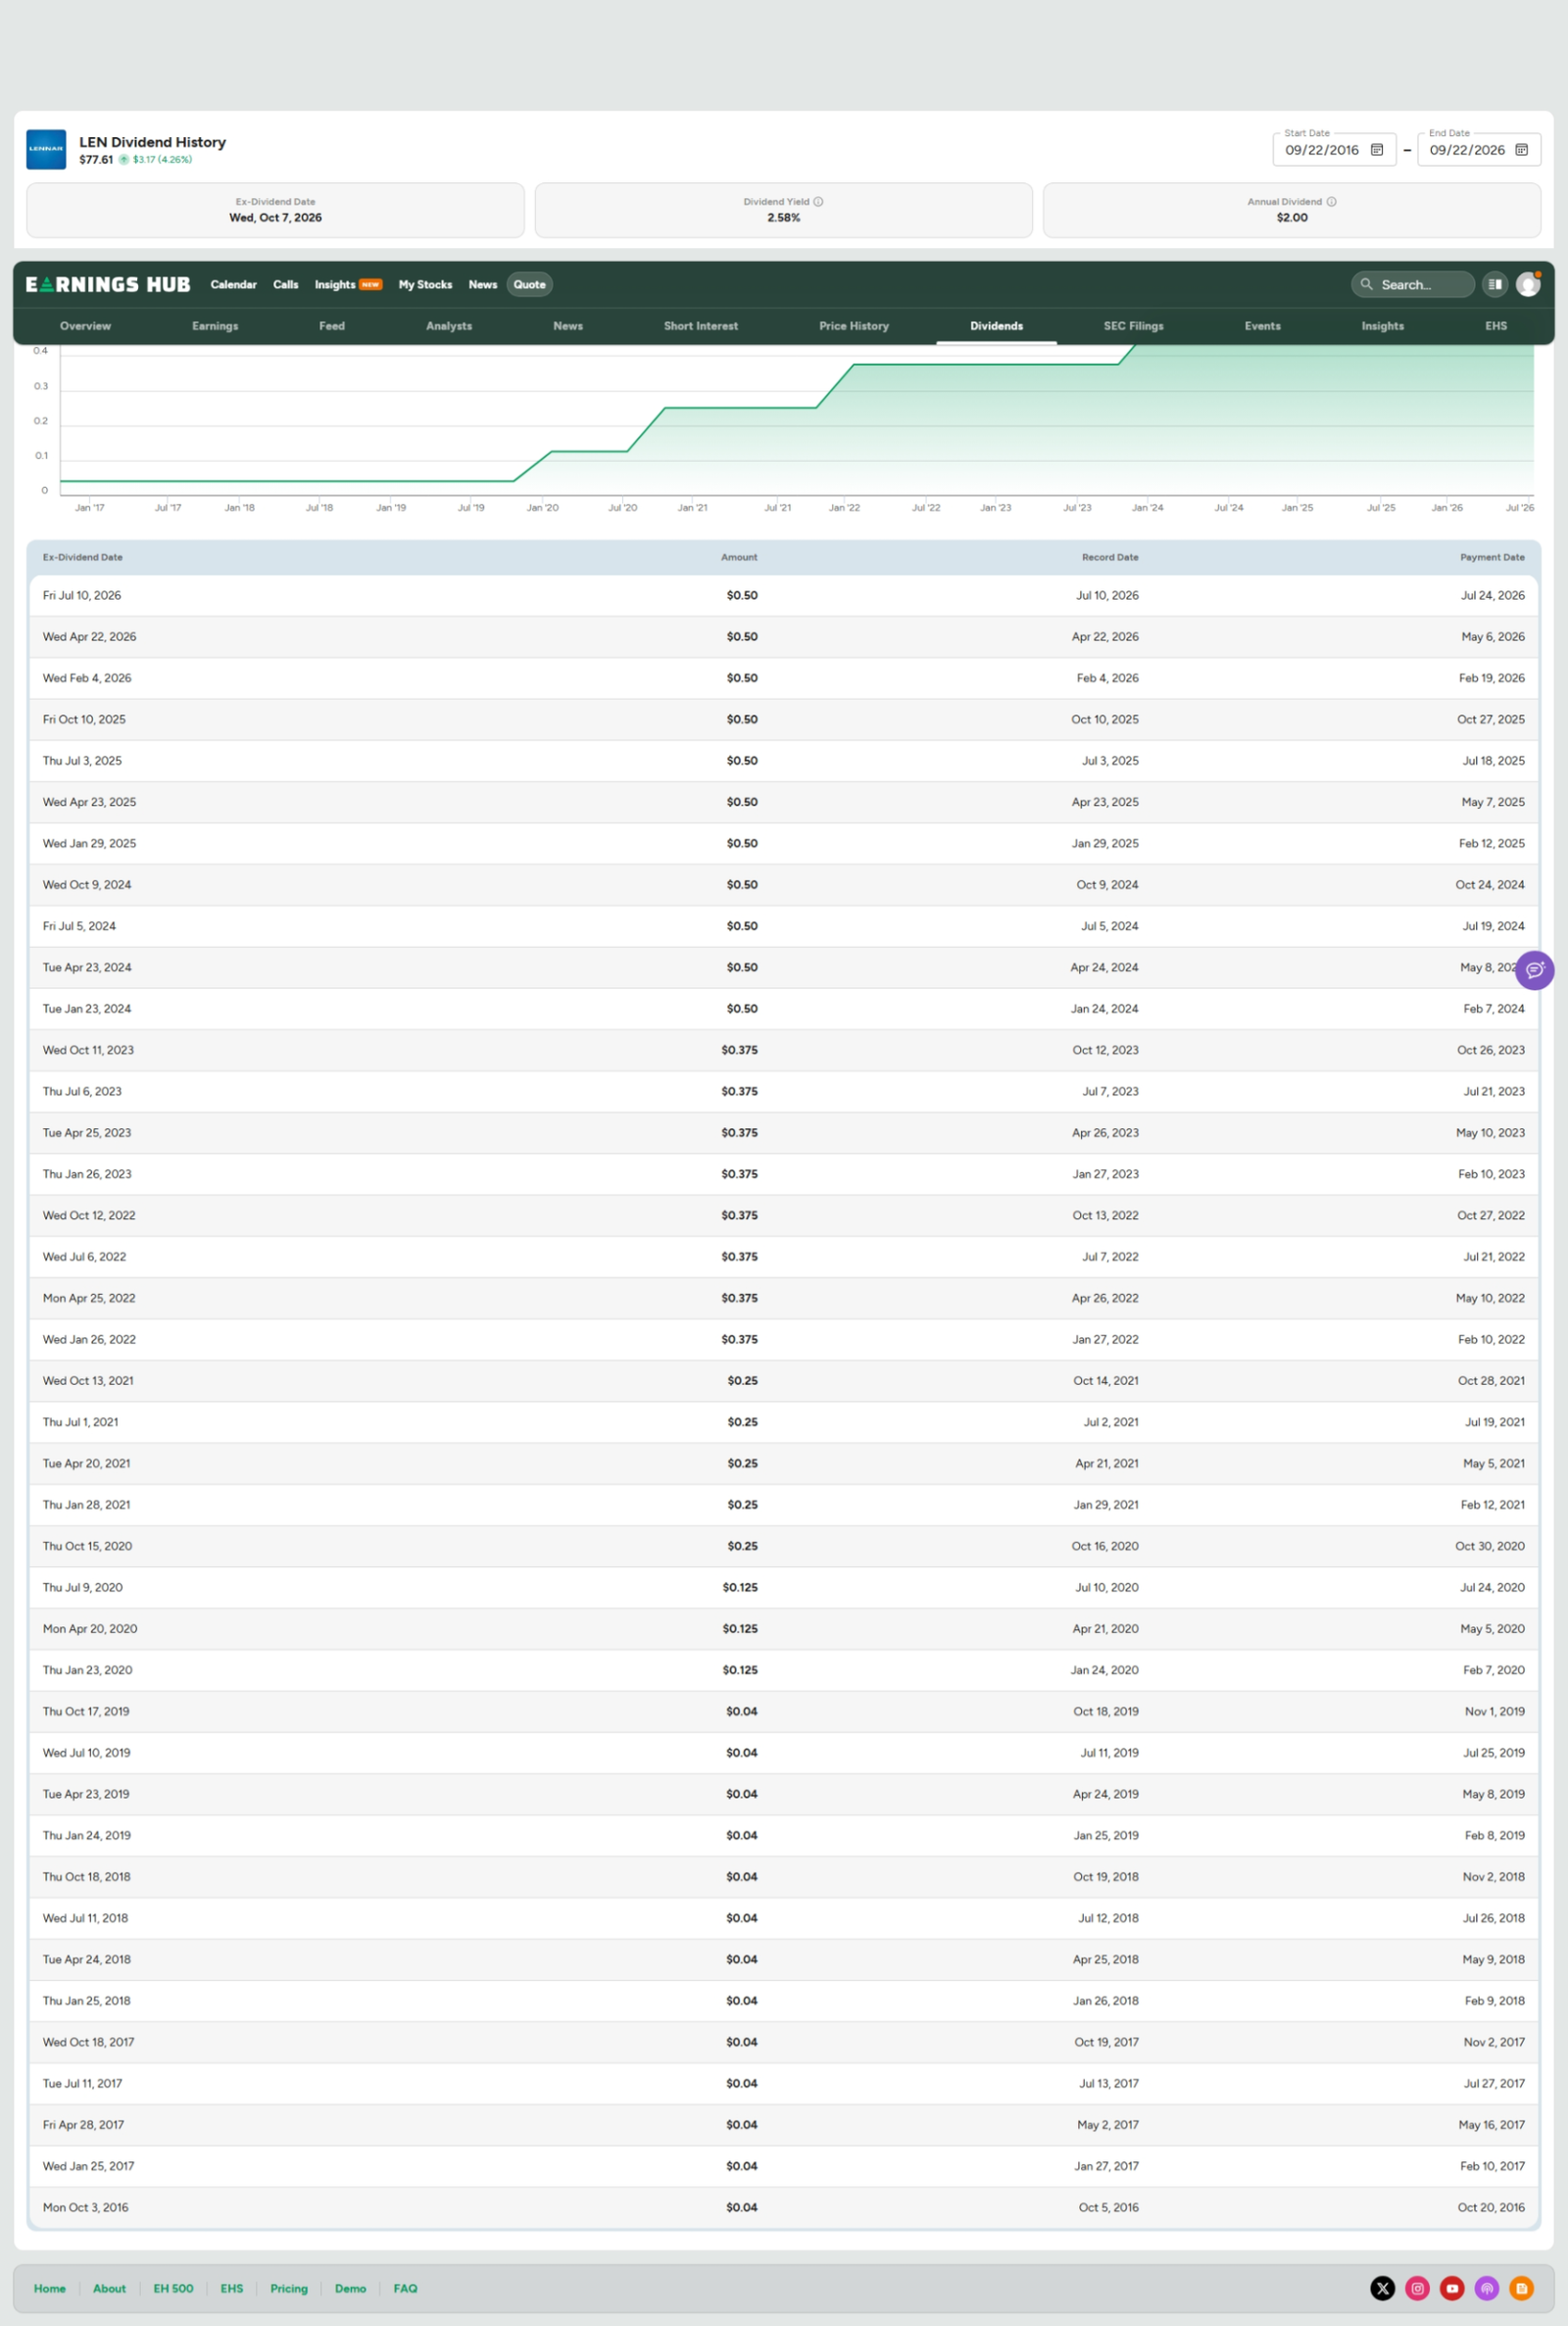1568x2326 pixels.
Task: Click the Payment Date column header
Action: tap(1492, 557)
